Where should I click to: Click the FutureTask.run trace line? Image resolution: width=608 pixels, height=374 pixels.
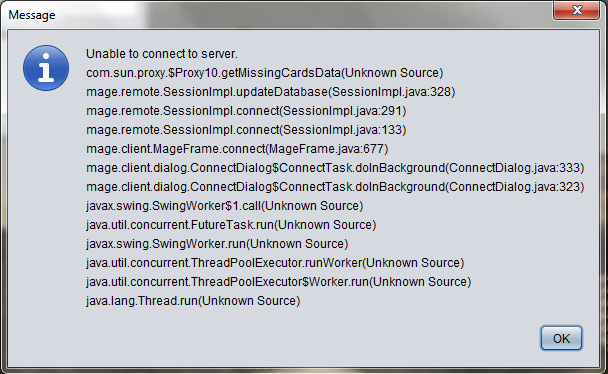pos(231,225)
